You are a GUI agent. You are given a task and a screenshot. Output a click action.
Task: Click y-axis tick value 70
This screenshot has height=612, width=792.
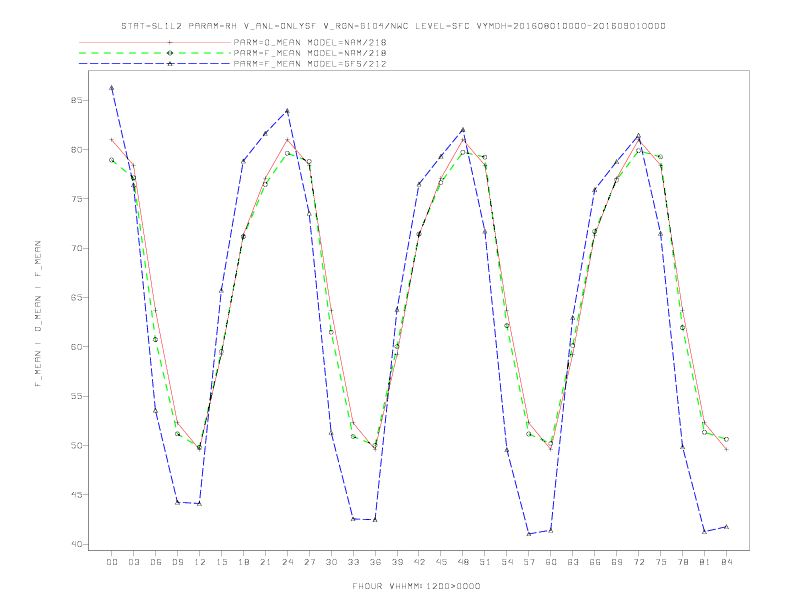(76, 248)
